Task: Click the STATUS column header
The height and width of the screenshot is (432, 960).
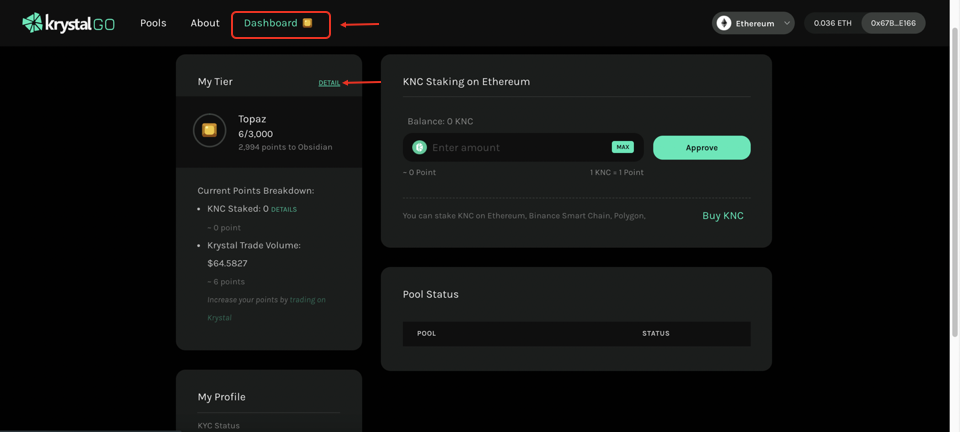Action: [655, 334]
